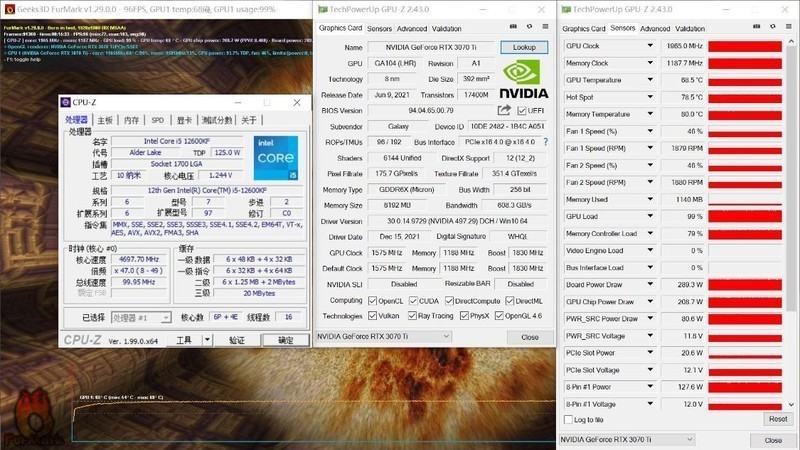Switch to Advanced tab in GPU-Z Sensors window
This screenshot has width=800, height=450.
click(x=655, y=29)
